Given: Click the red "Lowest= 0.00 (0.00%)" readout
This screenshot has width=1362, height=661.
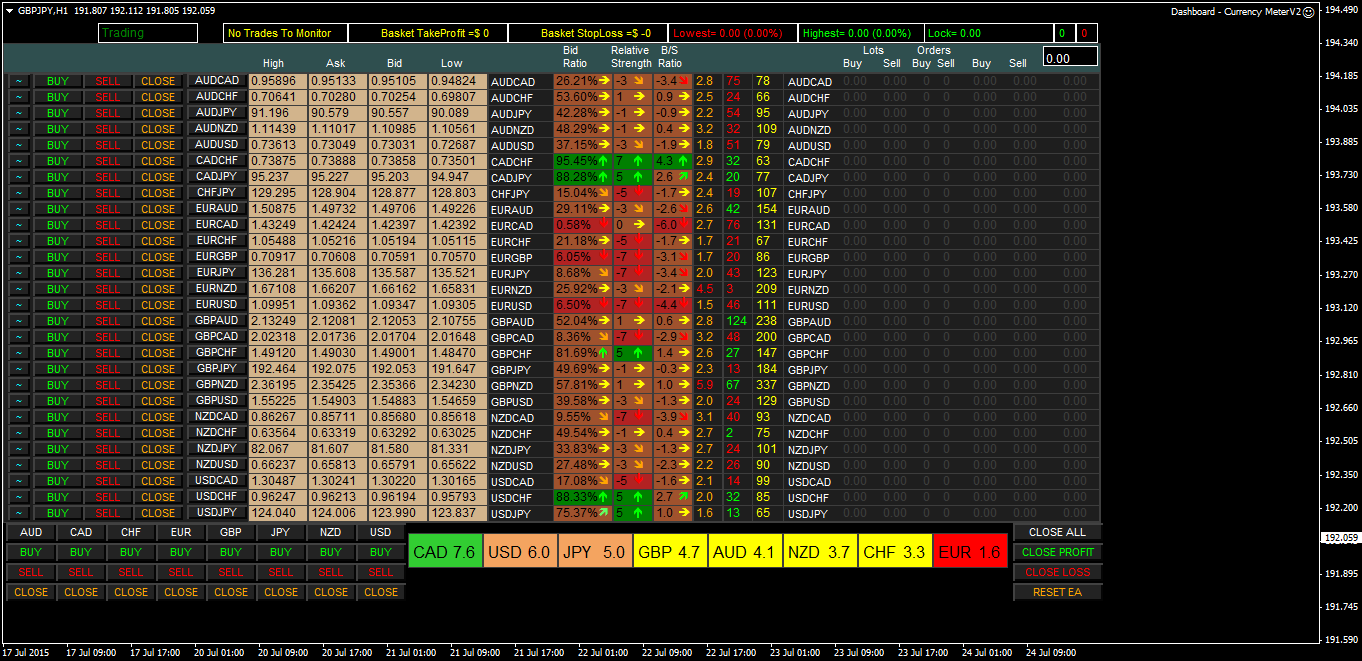Looking at the screenshot, I should pyautogui.click(x=733, y=33).
